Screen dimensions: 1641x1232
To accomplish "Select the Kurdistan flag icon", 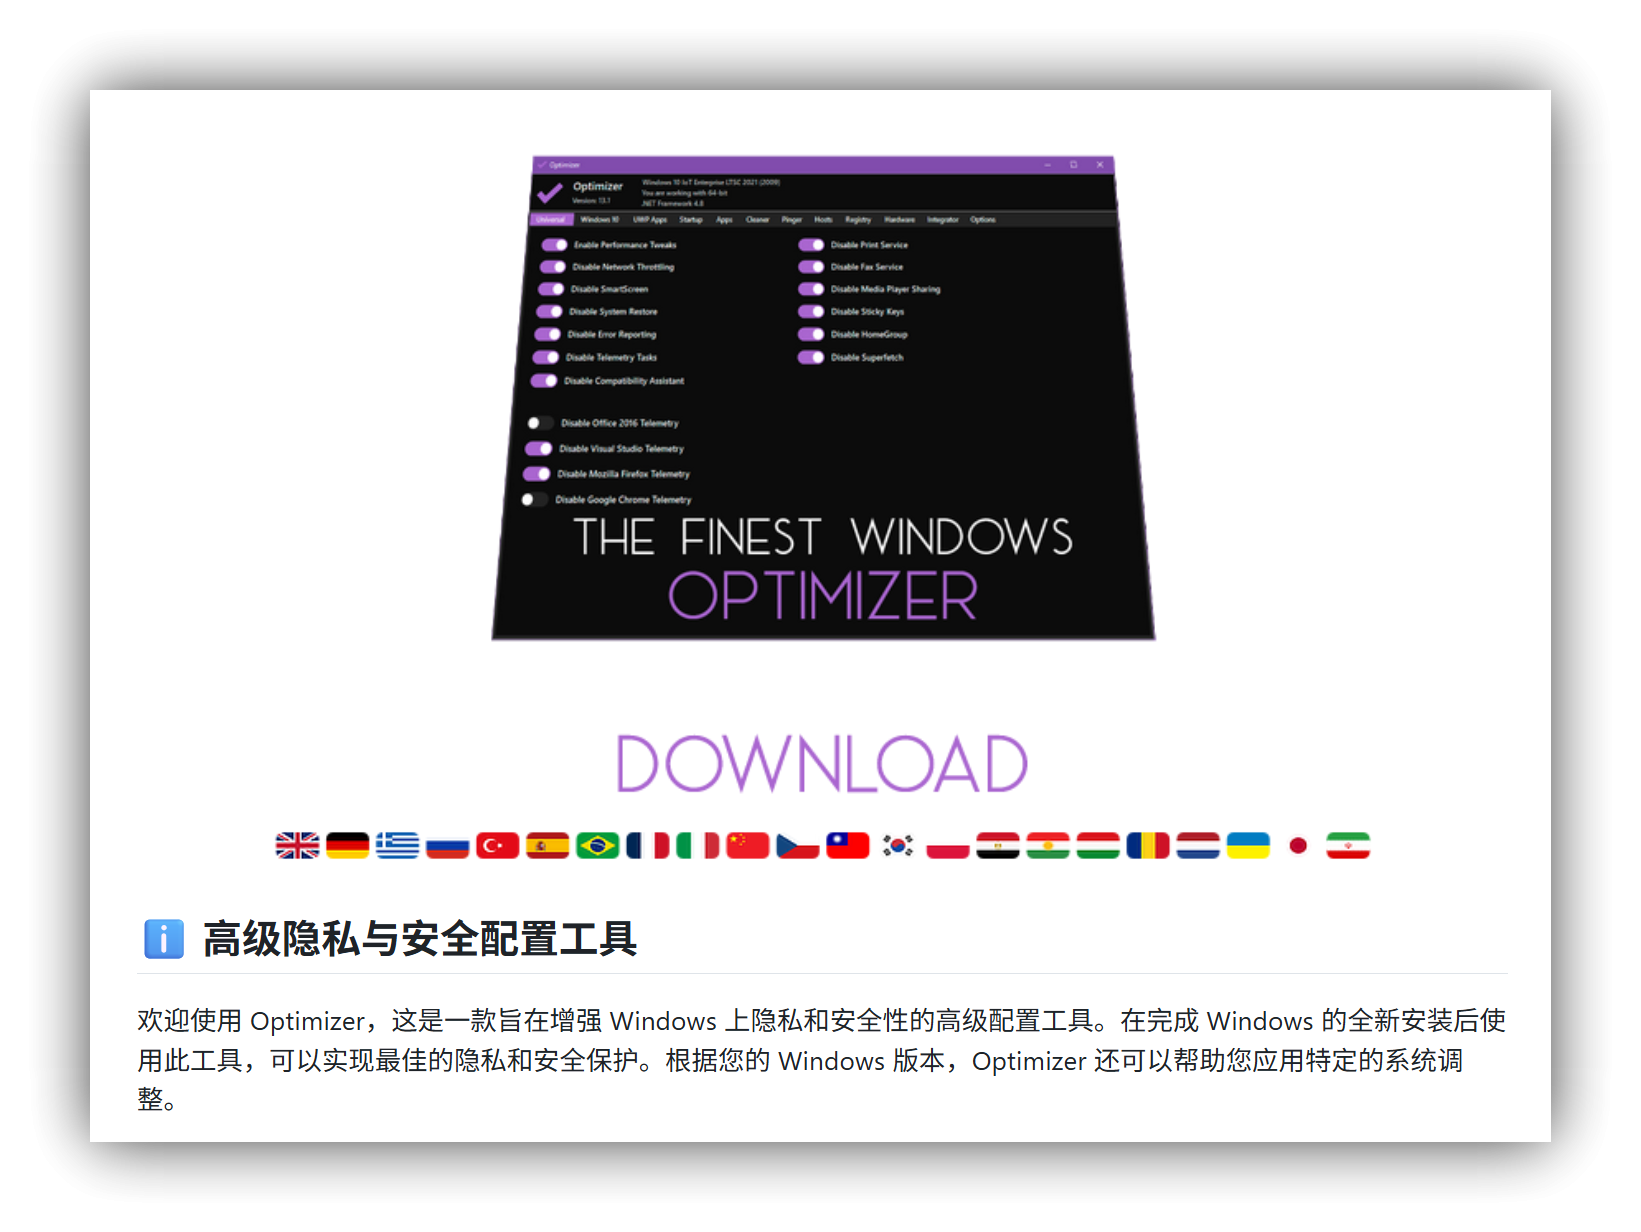I will pos(1047,846).
